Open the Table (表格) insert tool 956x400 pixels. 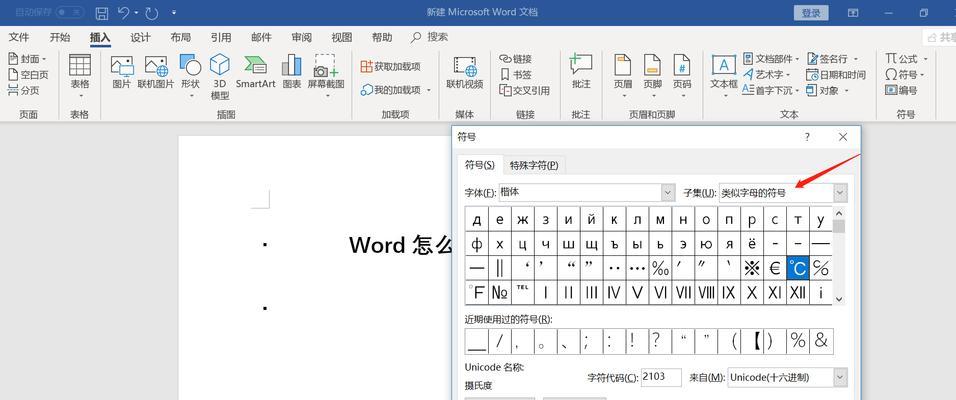80,76
